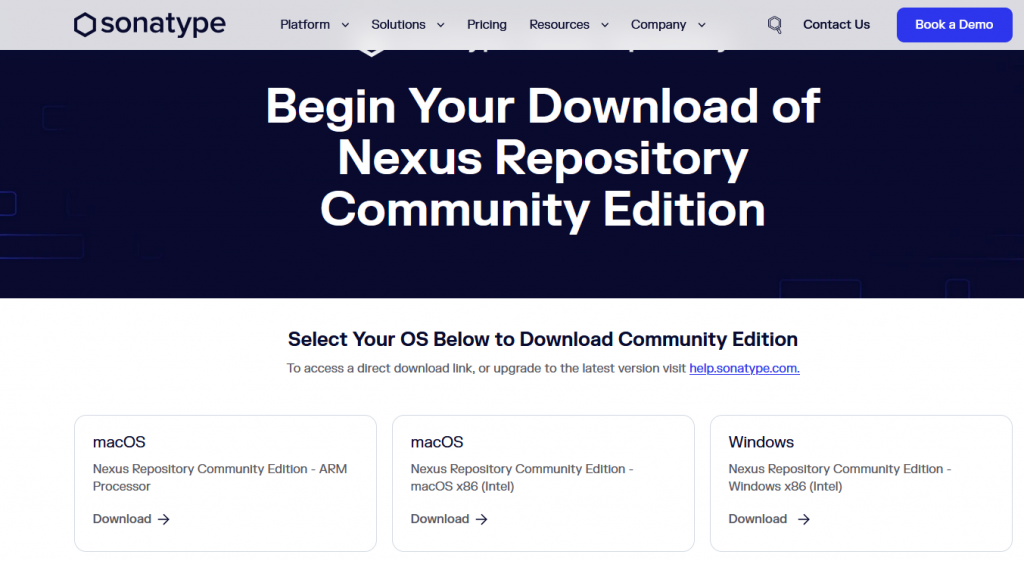
Task: Click the Sonatype hexagon logo icon
Action: pos(85,25)
